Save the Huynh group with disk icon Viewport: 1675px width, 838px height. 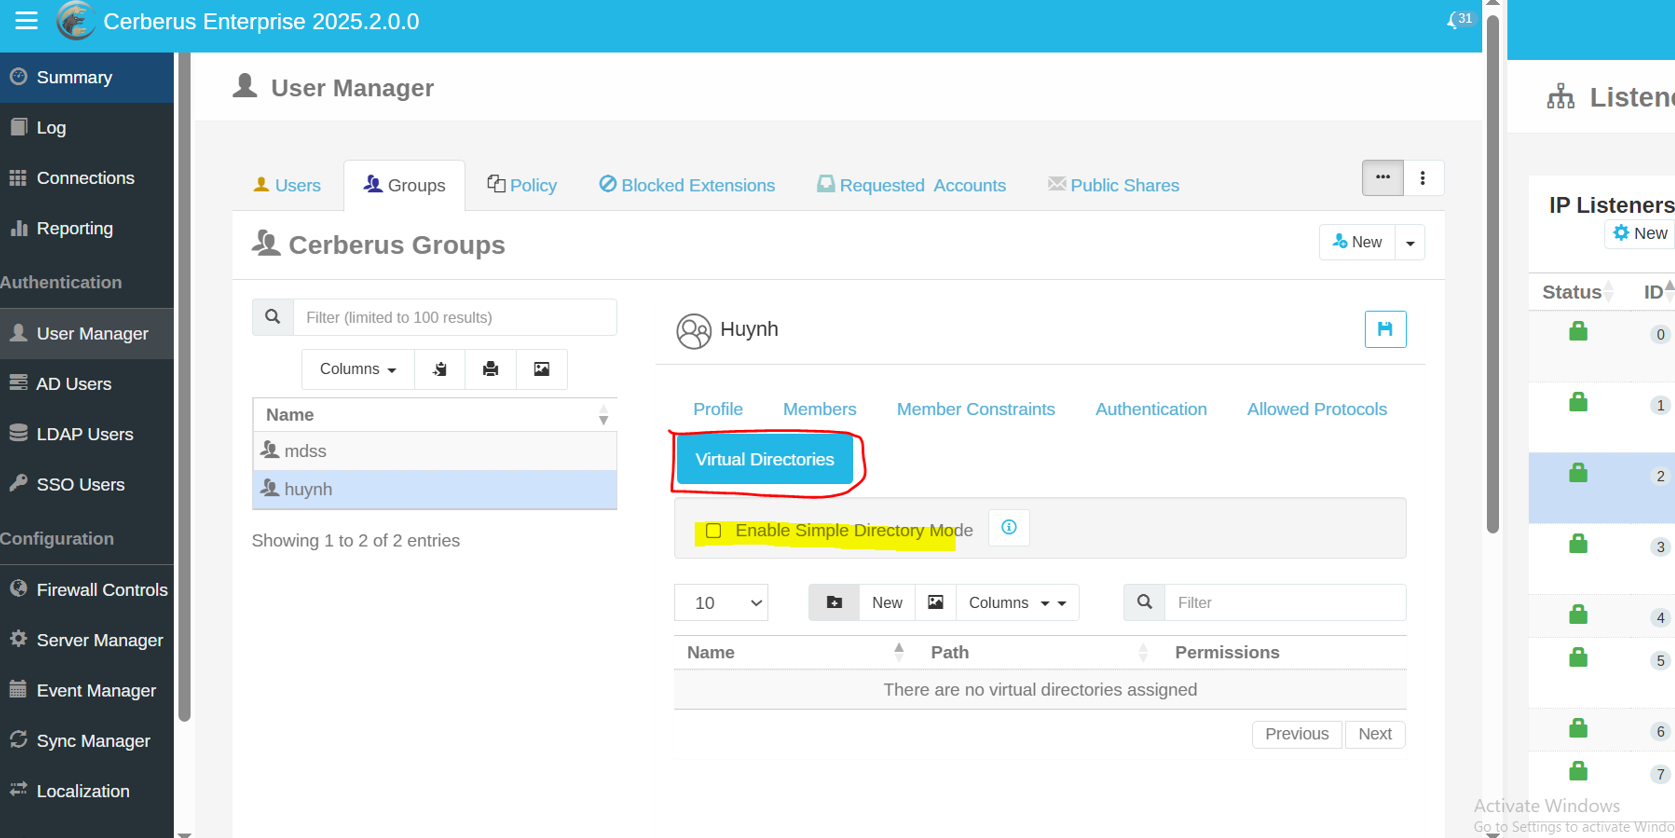pyautogui.click(x=1385, y=329)
